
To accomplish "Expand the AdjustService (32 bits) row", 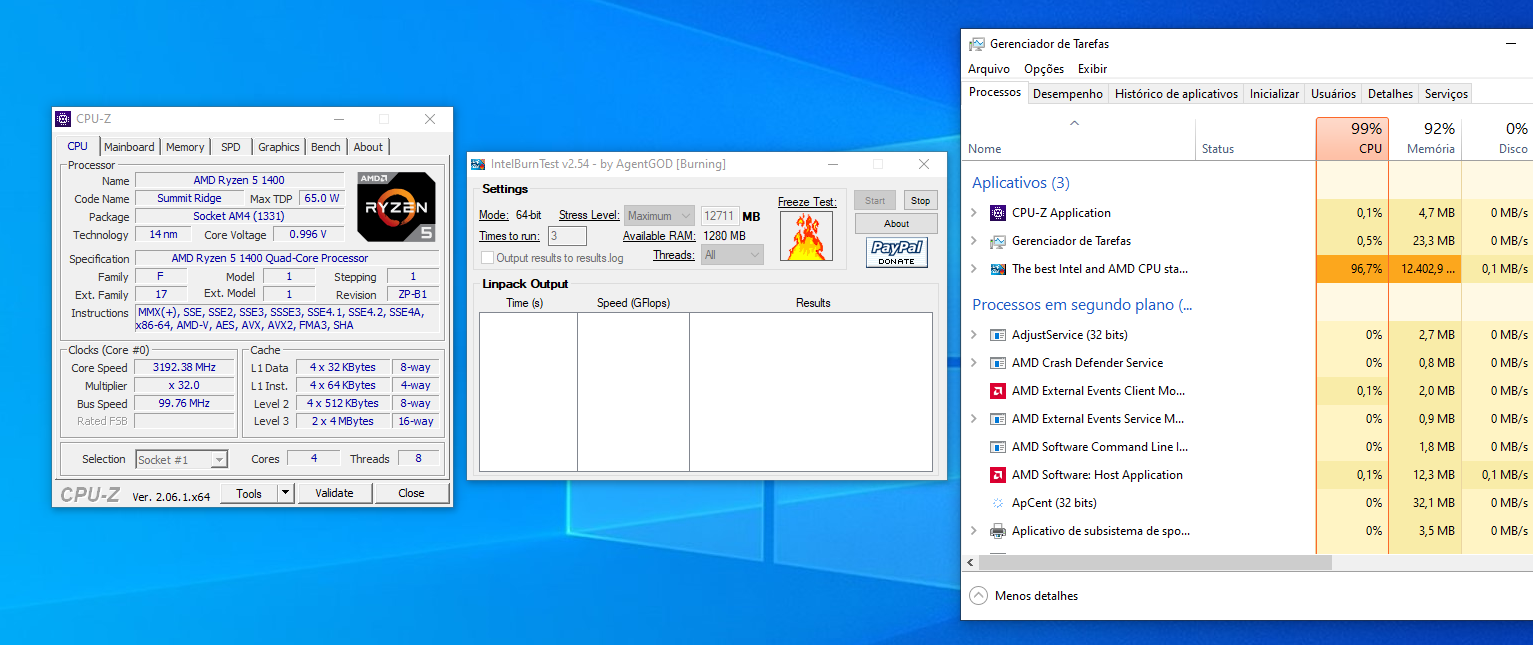I will pyautogui.click(x=974, y=335).
